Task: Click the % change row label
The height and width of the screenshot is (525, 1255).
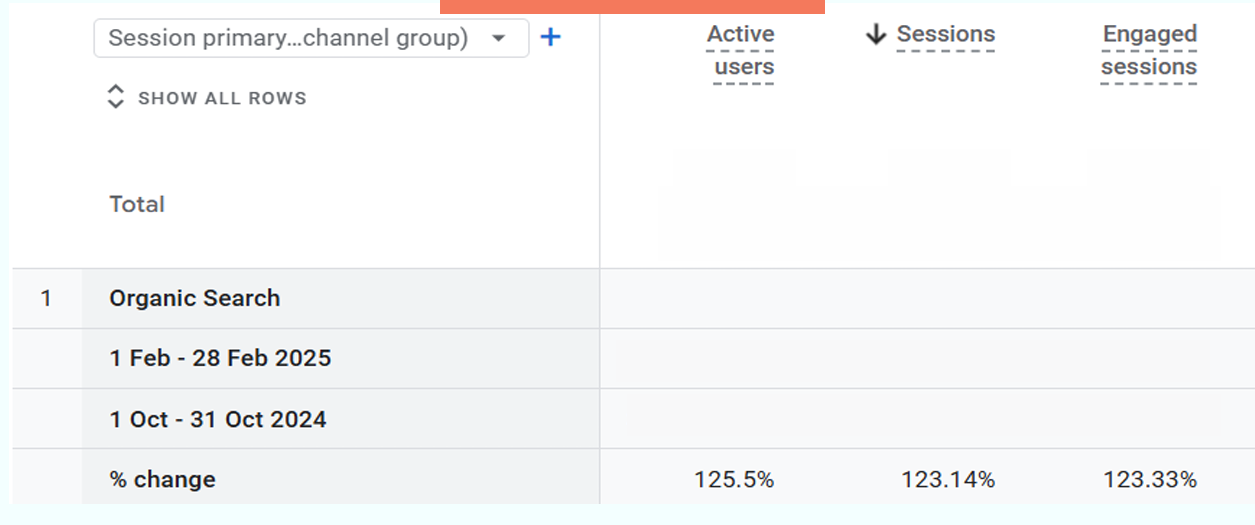Action: pos(162,479)
